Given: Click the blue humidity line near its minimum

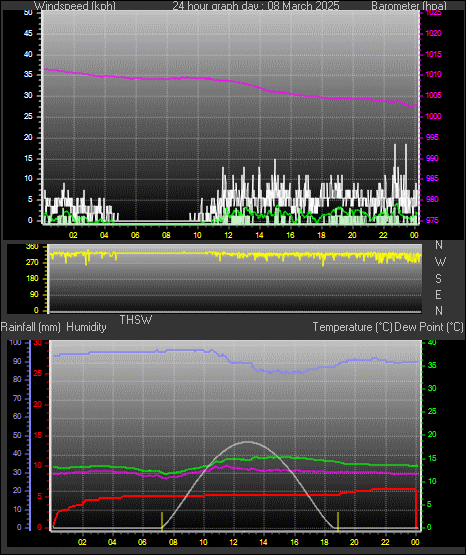Looking at the screenshot, I should pyautogui.click(x=290, y=372).
